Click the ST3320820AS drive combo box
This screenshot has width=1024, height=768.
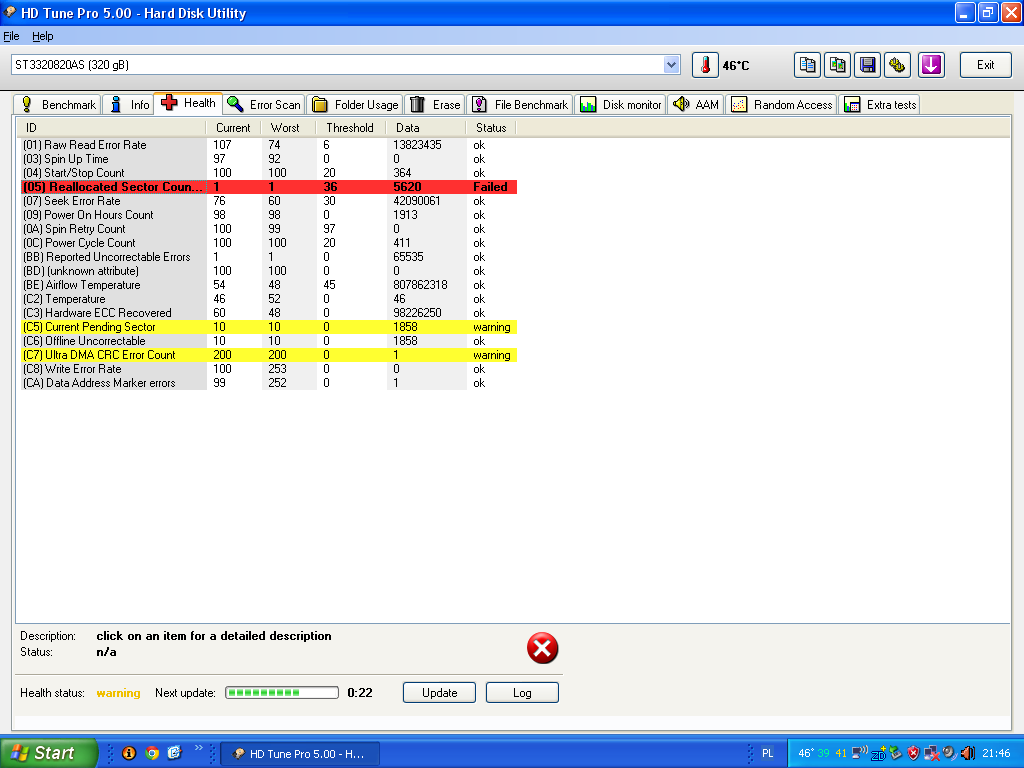point(345,65)
